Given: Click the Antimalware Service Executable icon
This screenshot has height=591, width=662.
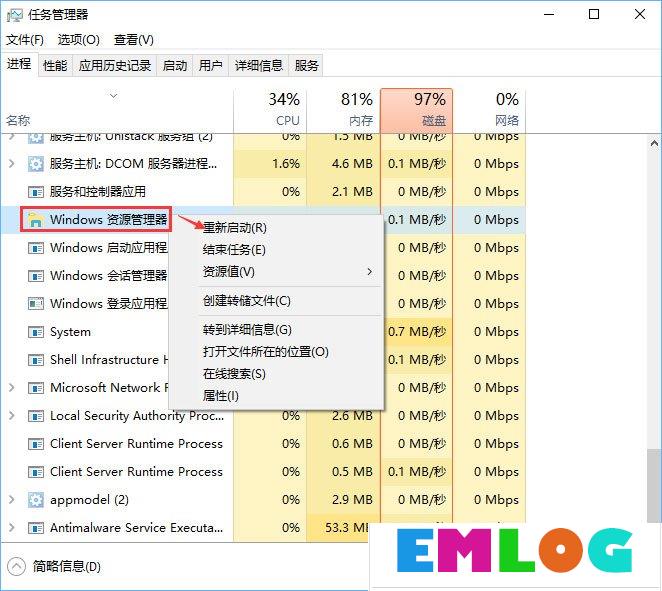Looking at the screenshot, I should 35,528.
